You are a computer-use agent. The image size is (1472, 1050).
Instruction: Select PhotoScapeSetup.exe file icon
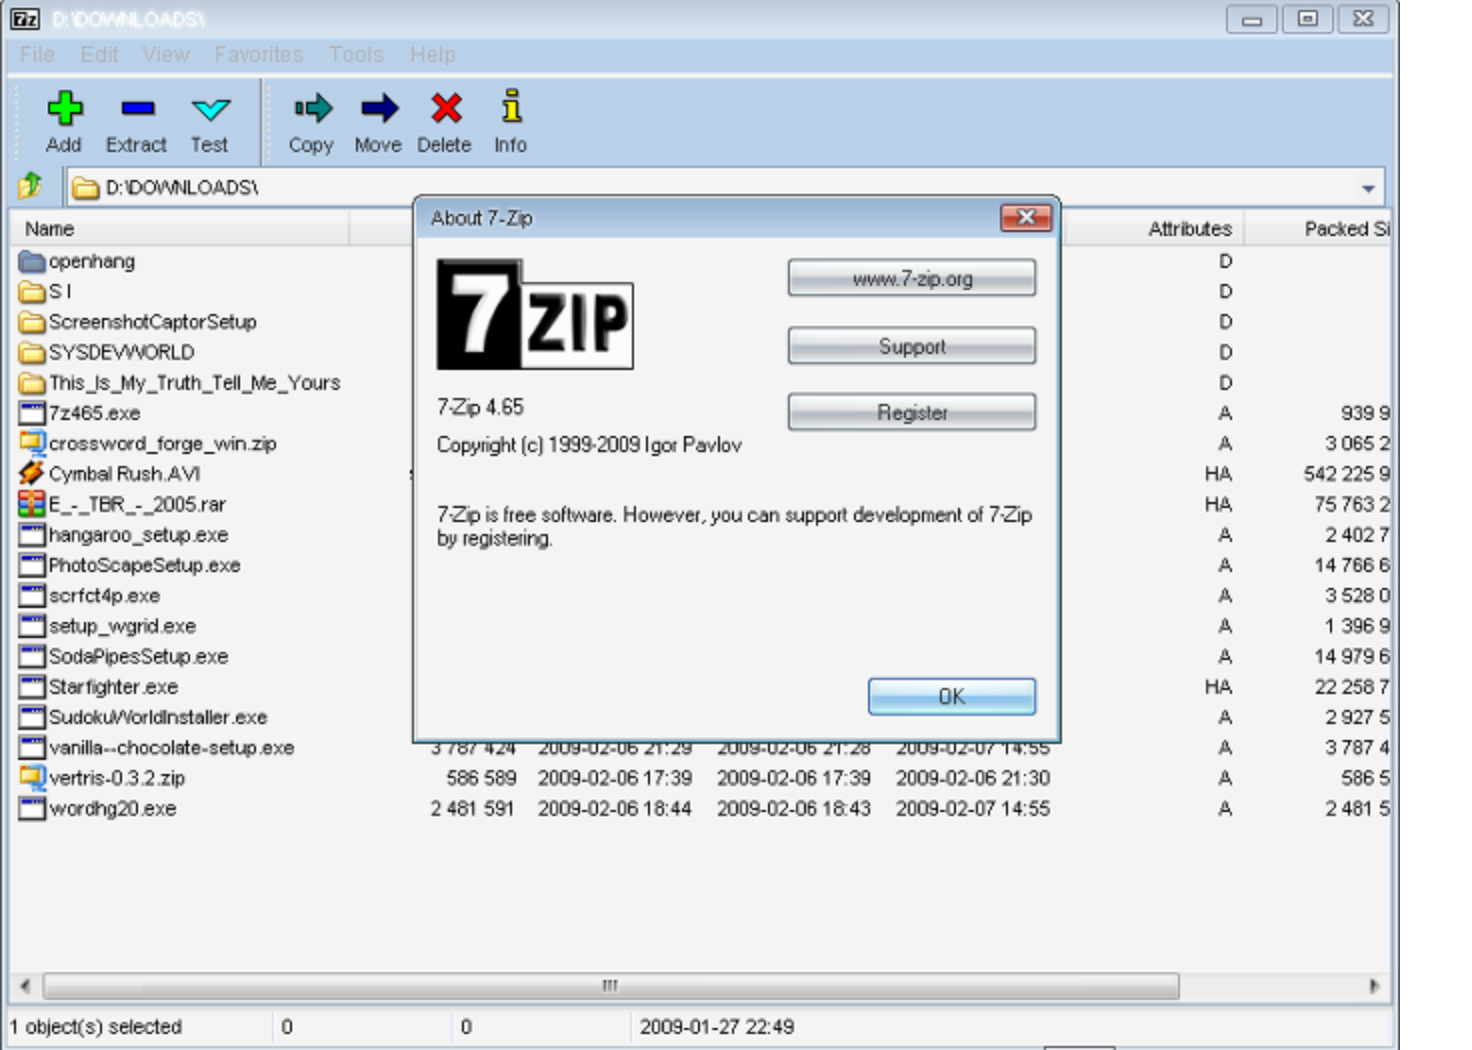click(32, 565)
